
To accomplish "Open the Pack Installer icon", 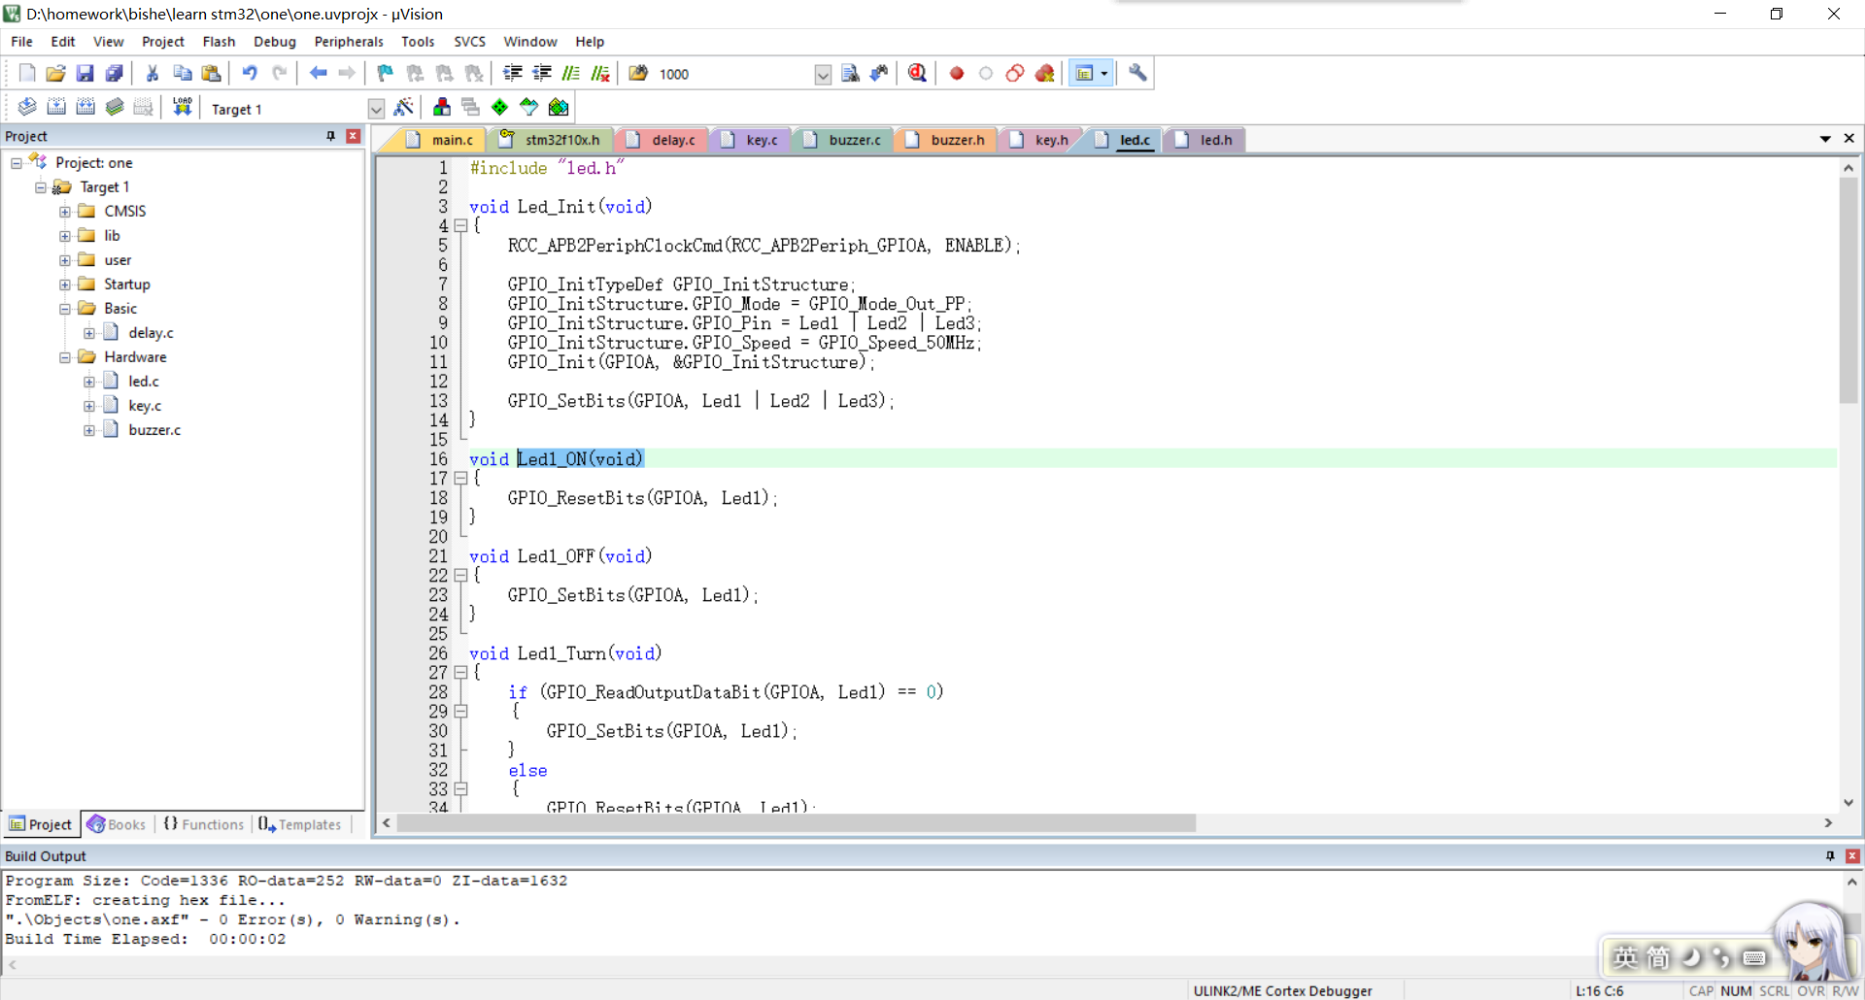I will [558, 107].
